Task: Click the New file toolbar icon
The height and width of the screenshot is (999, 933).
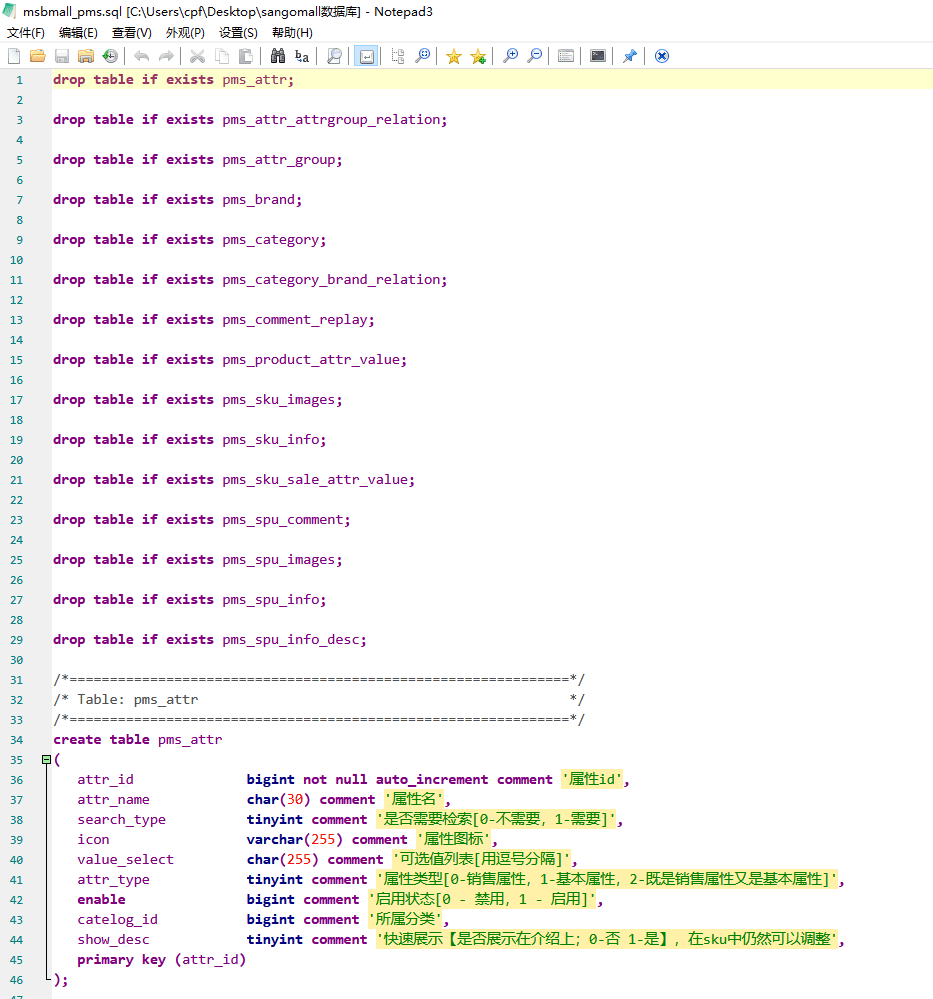Action: (x=14, y=56)
